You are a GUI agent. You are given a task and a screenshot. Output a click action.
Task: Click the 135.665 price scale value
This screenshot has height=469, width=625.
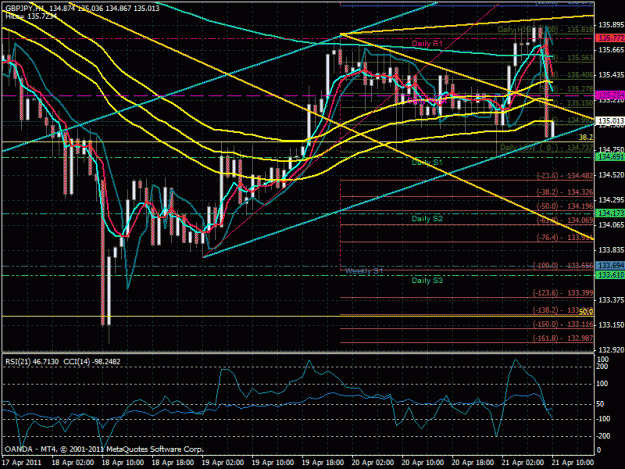point(611,50)
